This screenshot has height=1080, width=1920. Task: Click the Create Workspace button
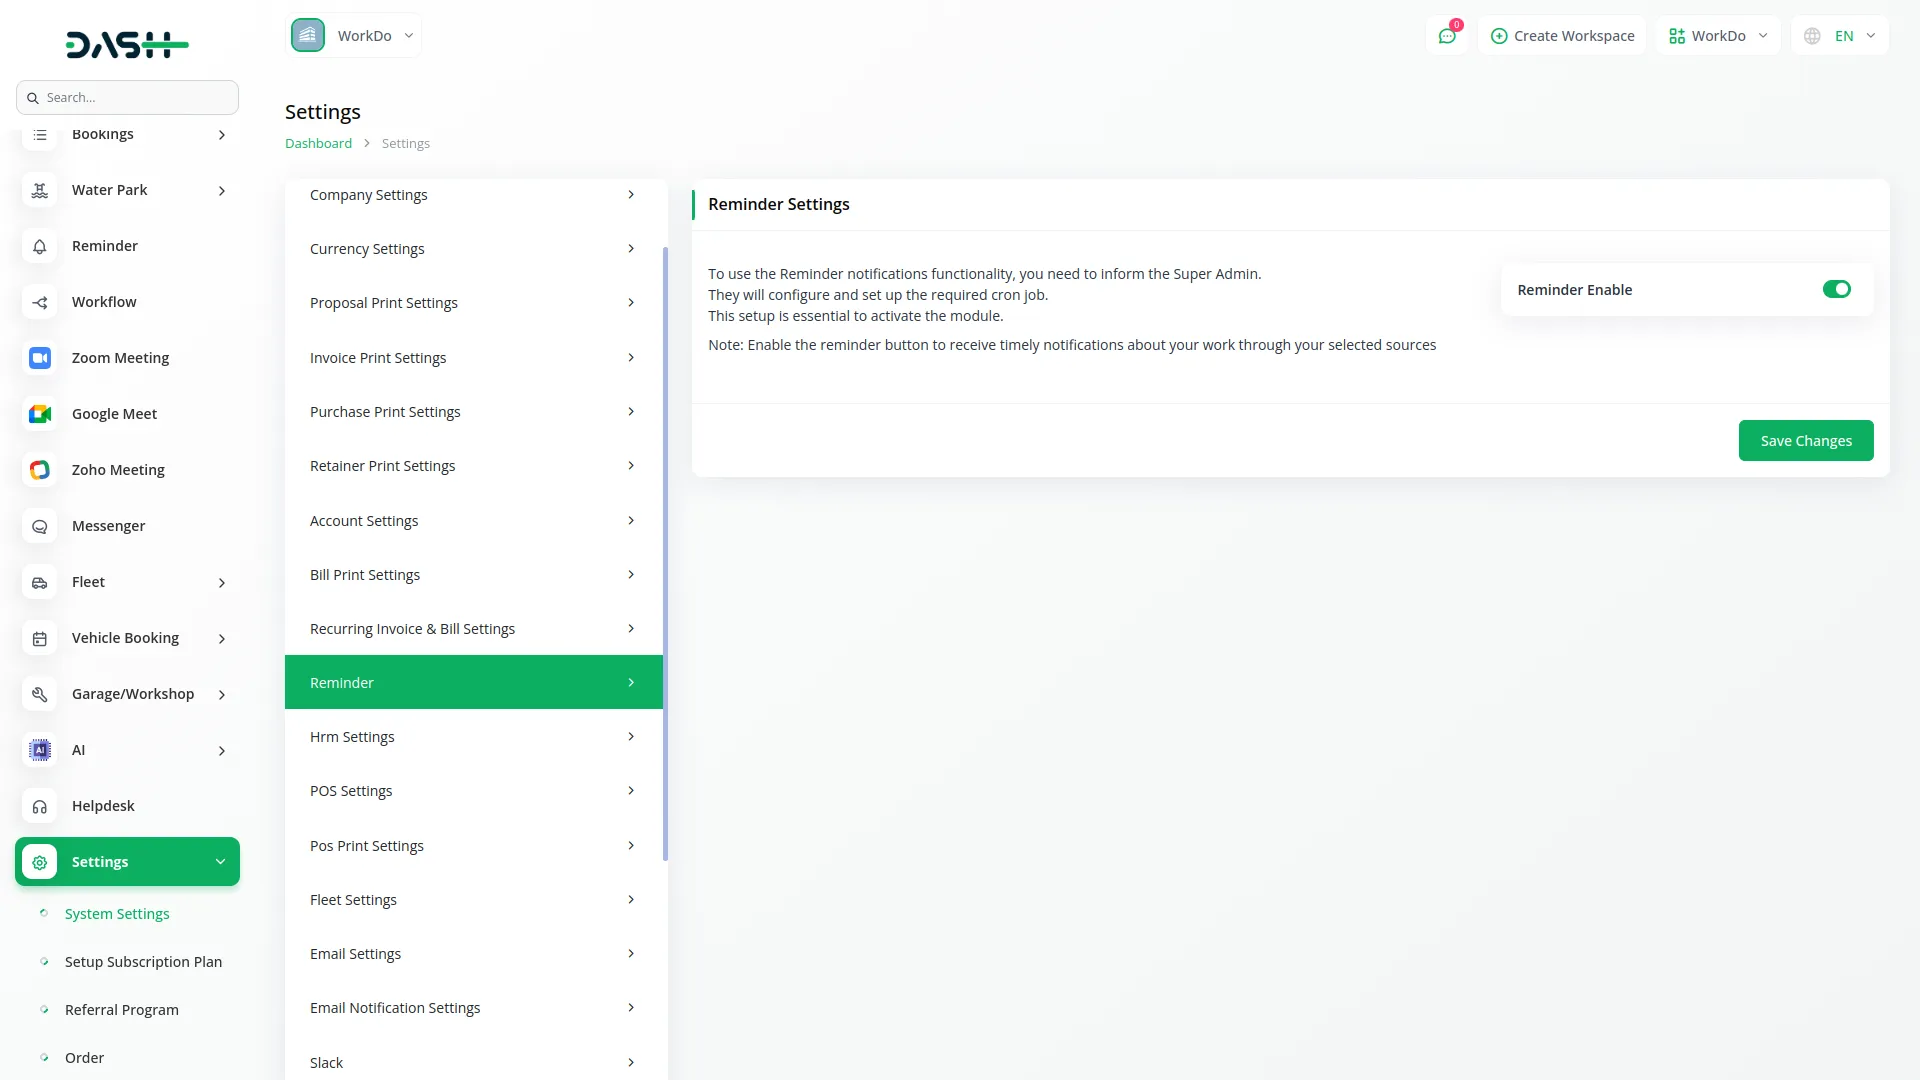point(1562,36)
